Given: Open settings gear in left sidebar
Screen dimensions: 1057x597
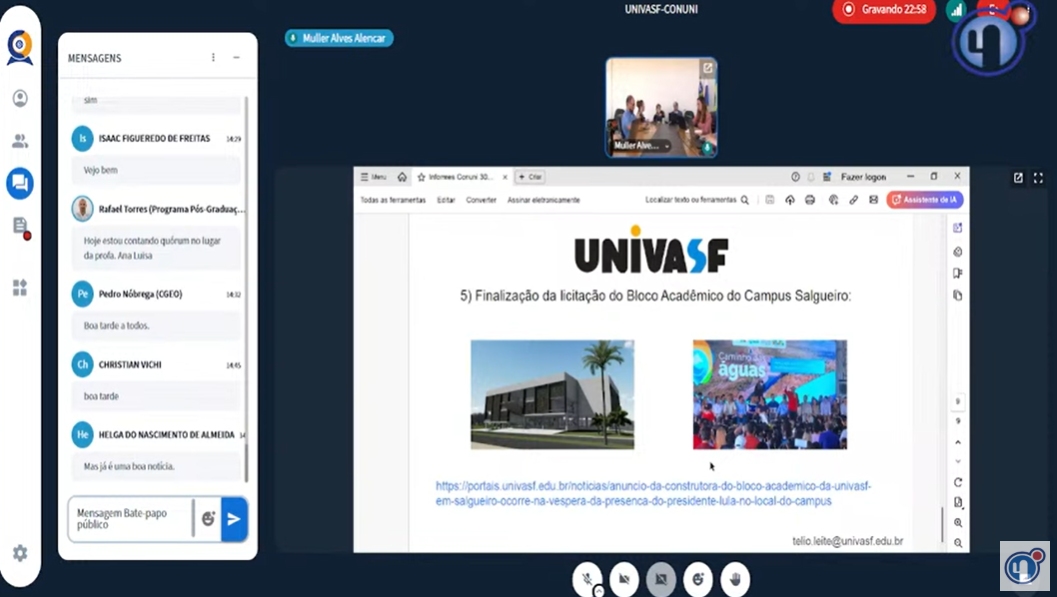Looking at the screenshot, I should pyautogui.click(x=20, y=553).
